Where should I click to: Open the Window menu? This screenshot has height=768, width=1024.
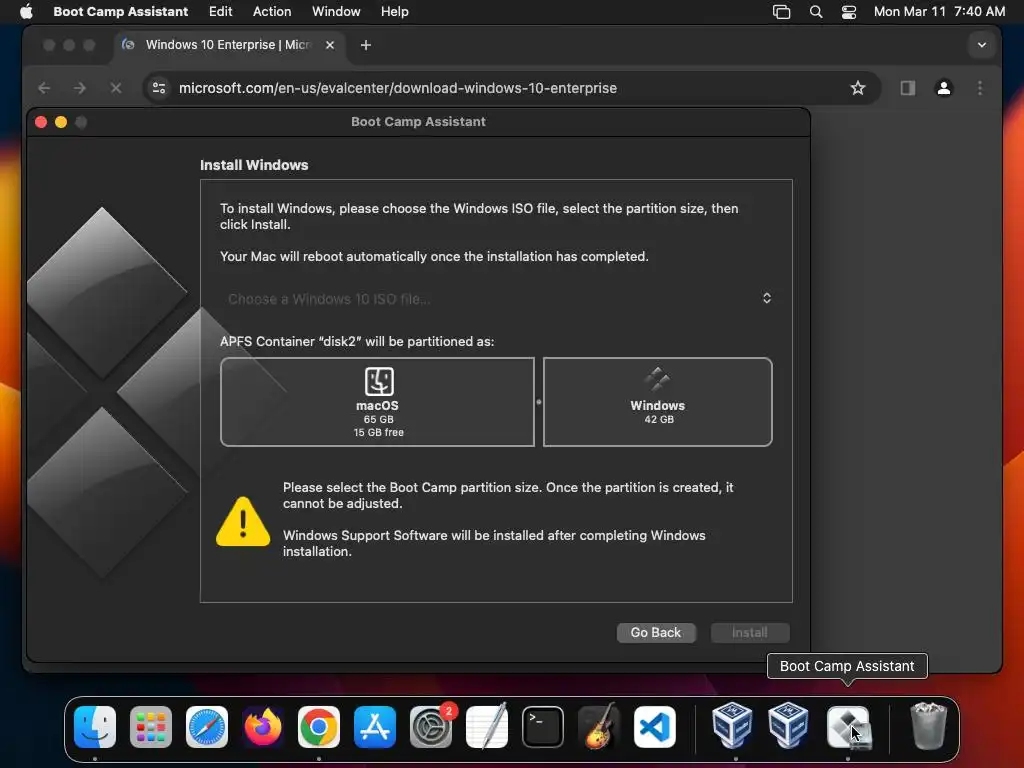pos(336,12)
